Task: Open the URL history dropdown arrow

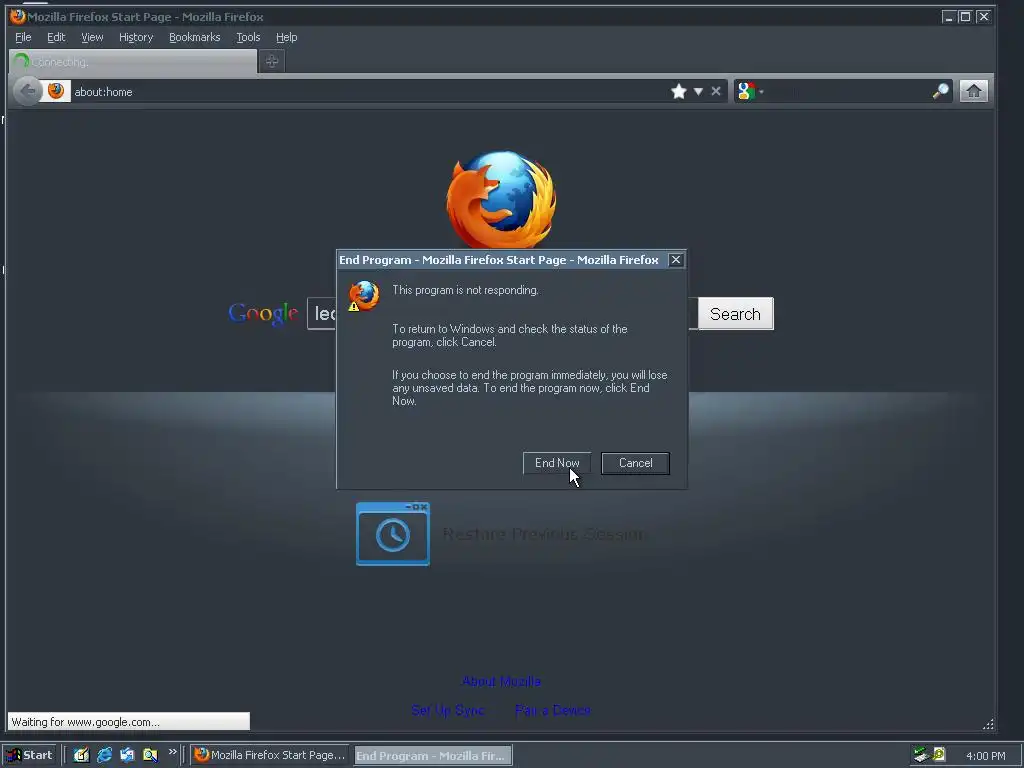Action: click(x=698, y=91)
